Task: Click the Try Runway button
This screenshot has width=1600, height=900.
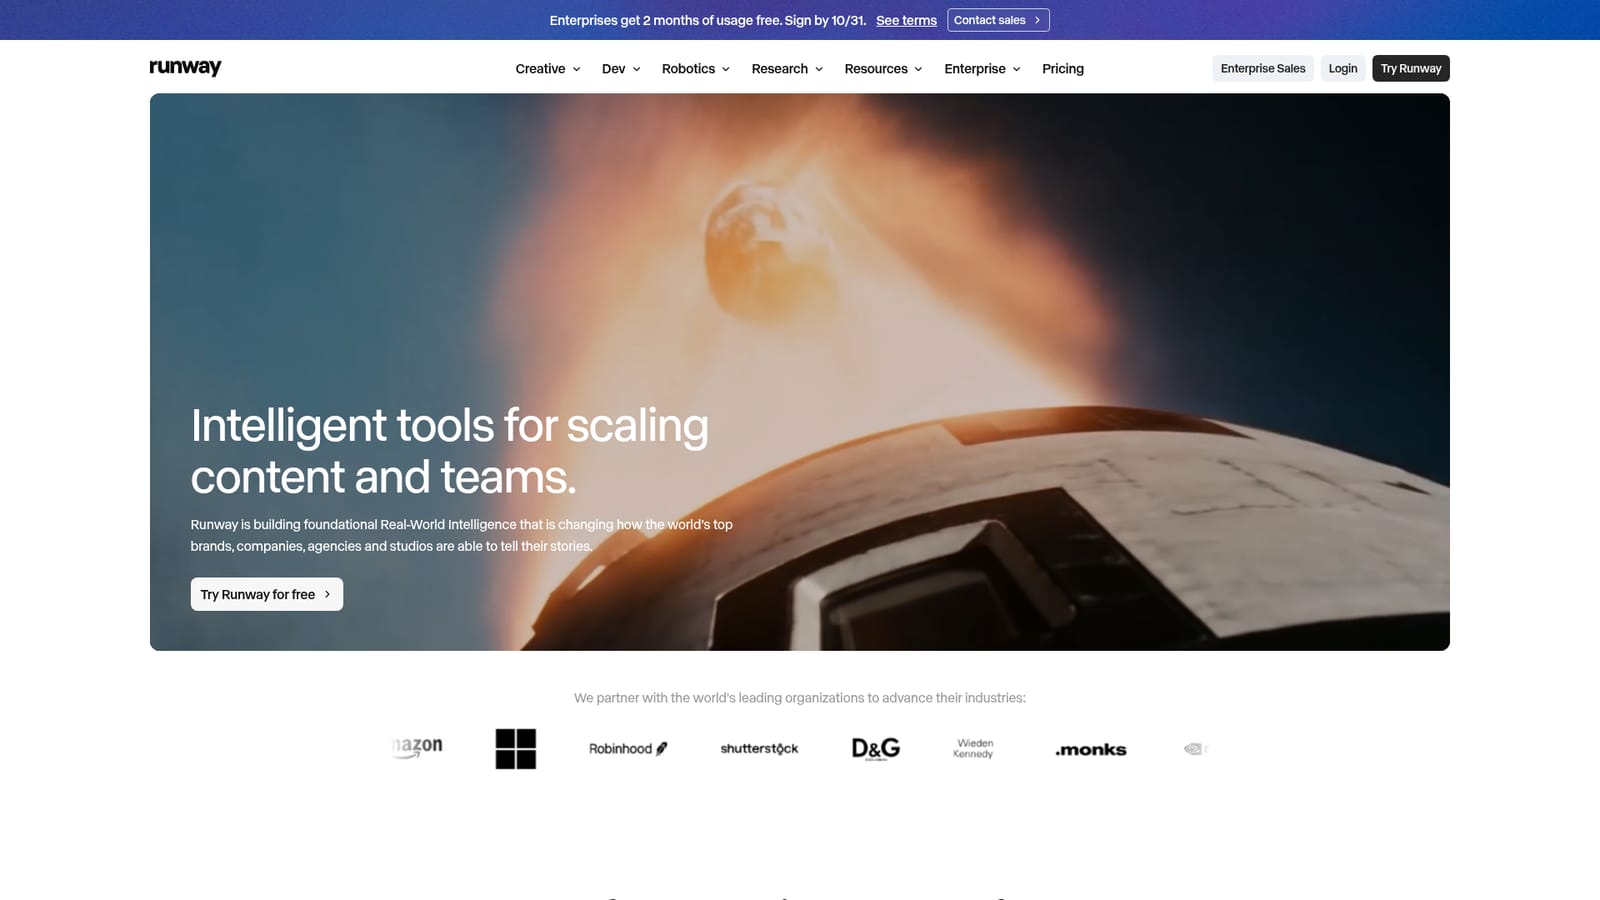Action: tap(1411, 68)
